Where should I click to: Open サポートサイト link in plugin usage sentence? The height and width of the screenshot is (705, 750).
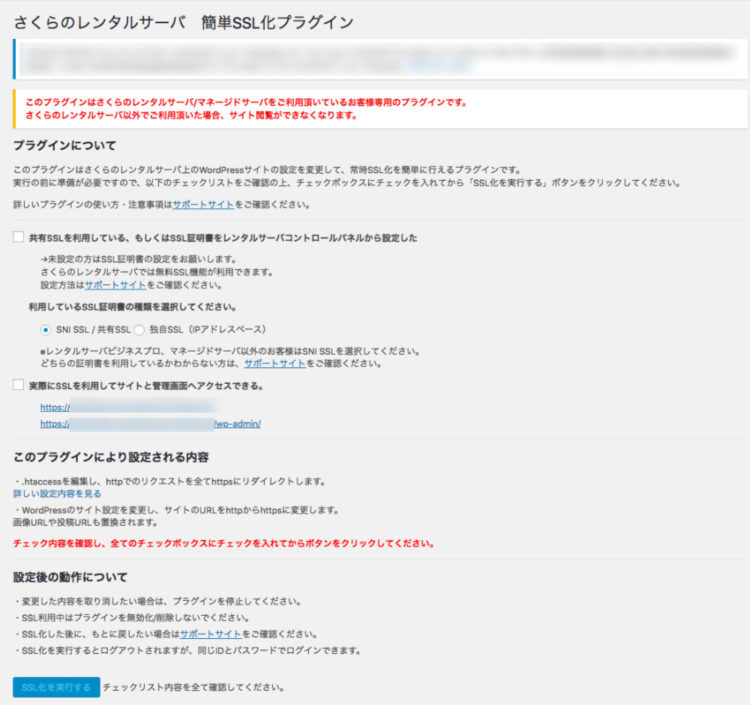click(x=203, y=205)
